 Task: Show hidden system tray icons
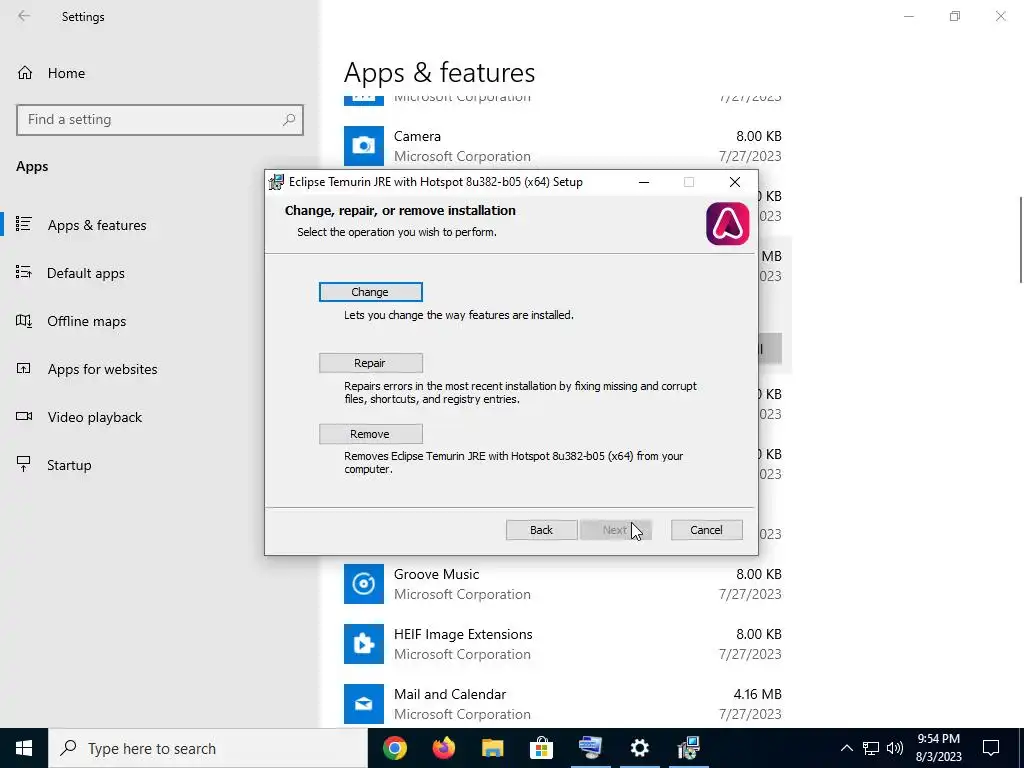point(846,748)
